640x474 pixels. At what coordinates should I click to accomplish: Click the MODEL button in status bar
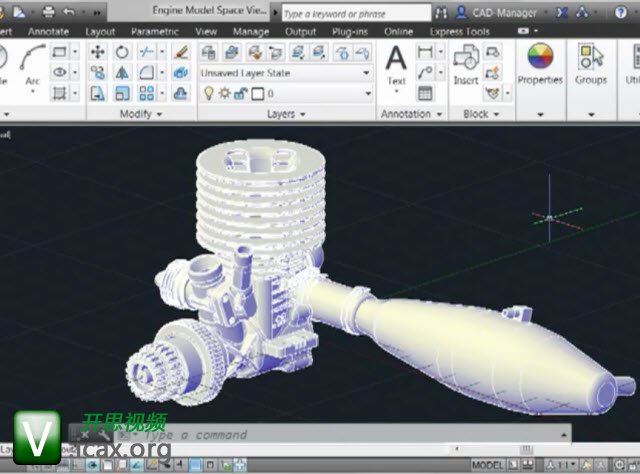(487, 465)
